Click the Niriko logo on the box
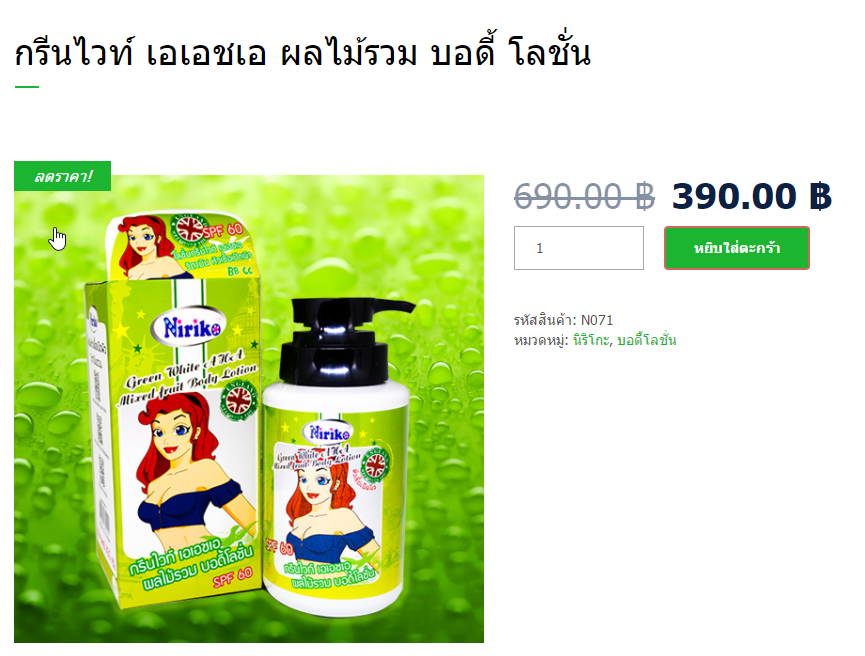Image resolution: width=865 pixels, height=656 pixels. [190, 327]
